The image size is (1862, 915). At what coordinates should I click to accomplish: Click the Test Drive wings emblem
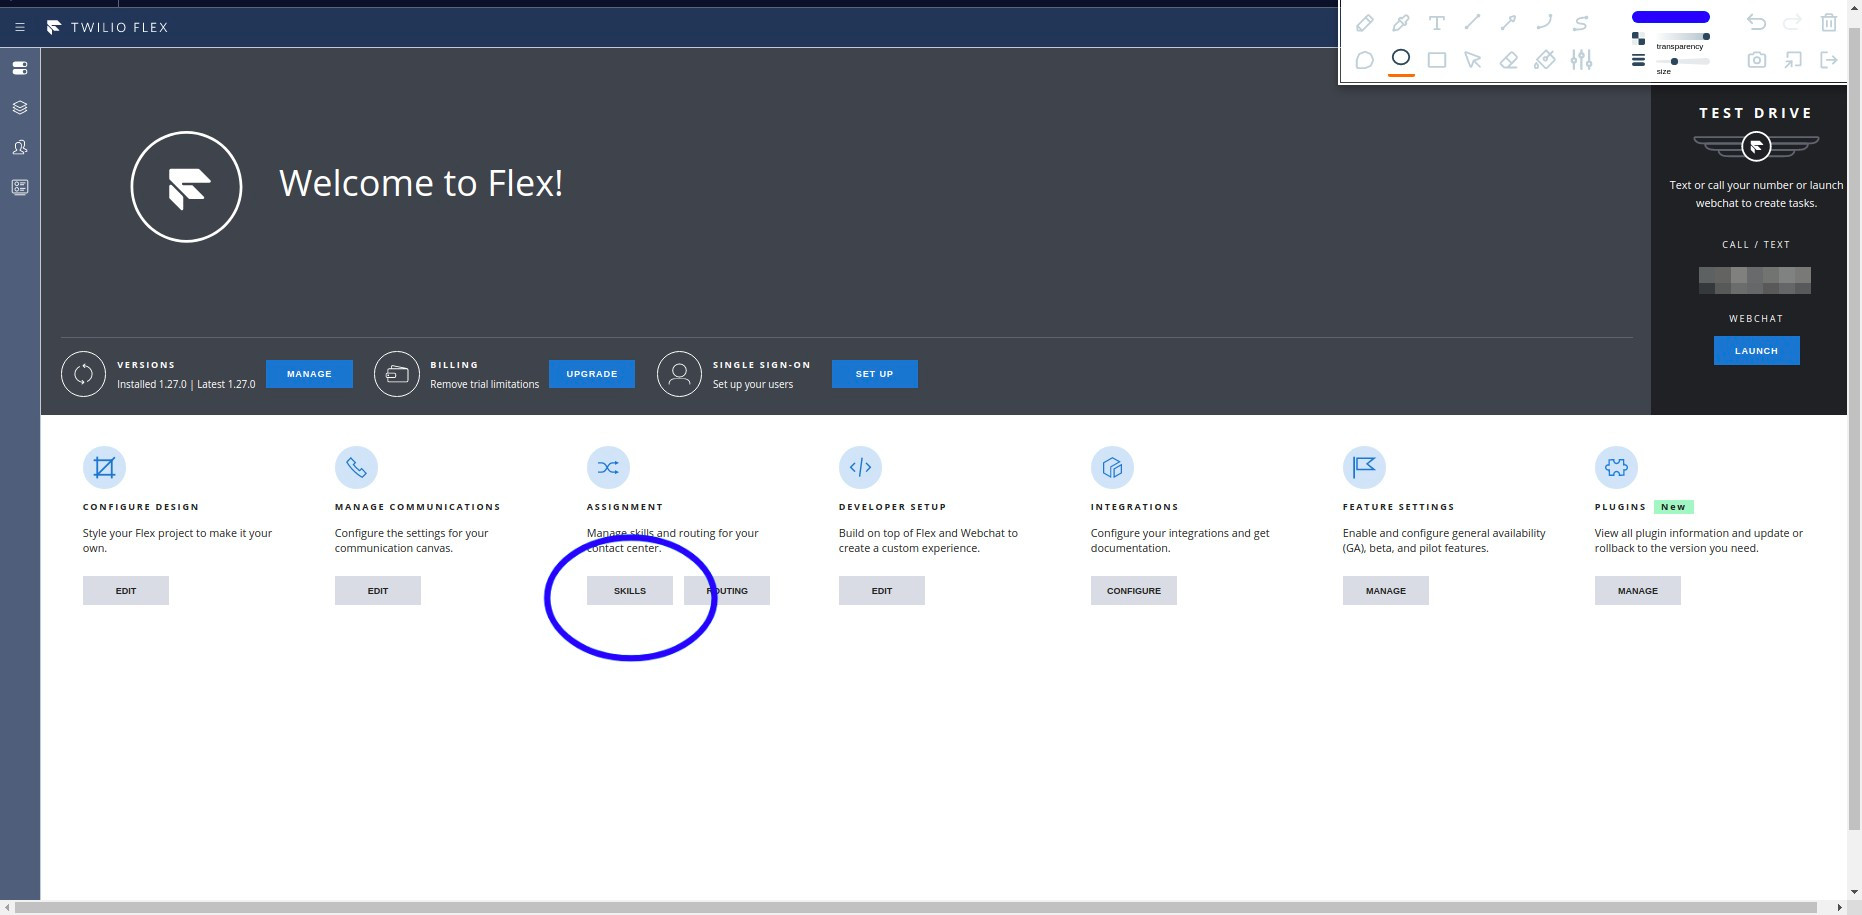click(x=1756, y=147)
